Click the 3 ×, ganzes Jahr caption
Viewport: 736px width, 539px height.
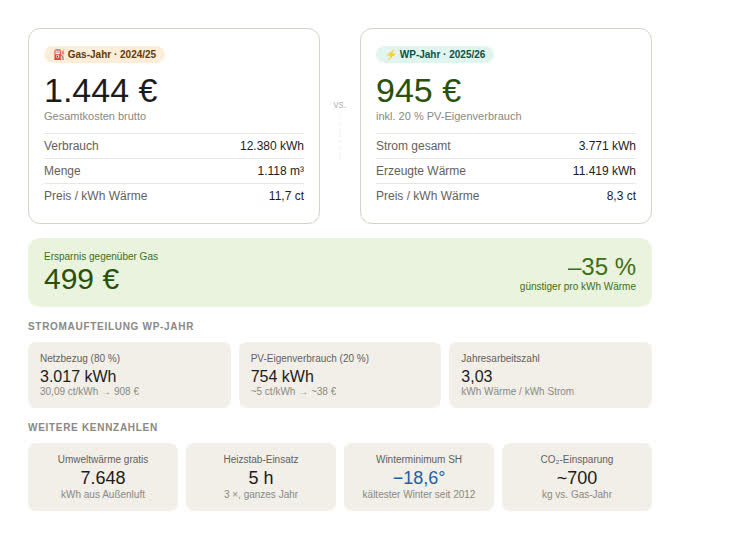(x=261, y=494)
